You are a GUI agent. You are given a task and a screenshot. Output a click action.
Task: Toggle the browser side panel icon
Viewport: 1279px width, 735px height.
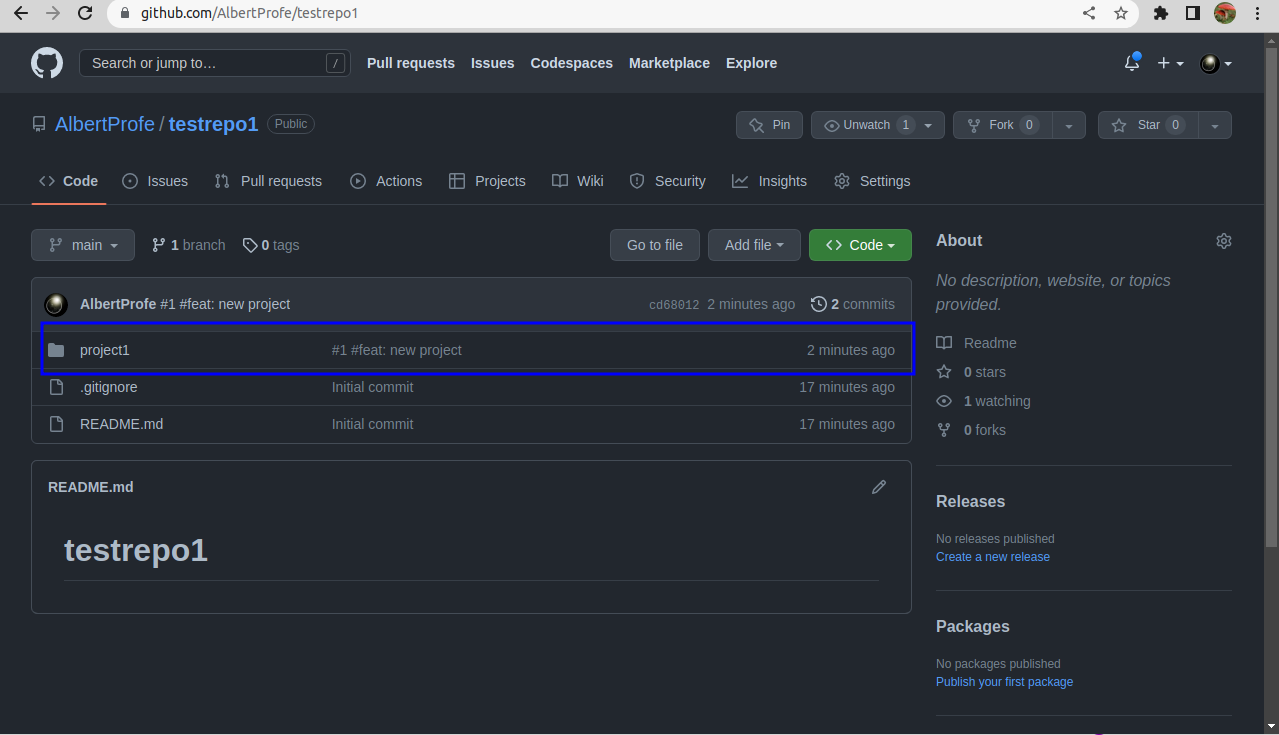coord(1193,13)
